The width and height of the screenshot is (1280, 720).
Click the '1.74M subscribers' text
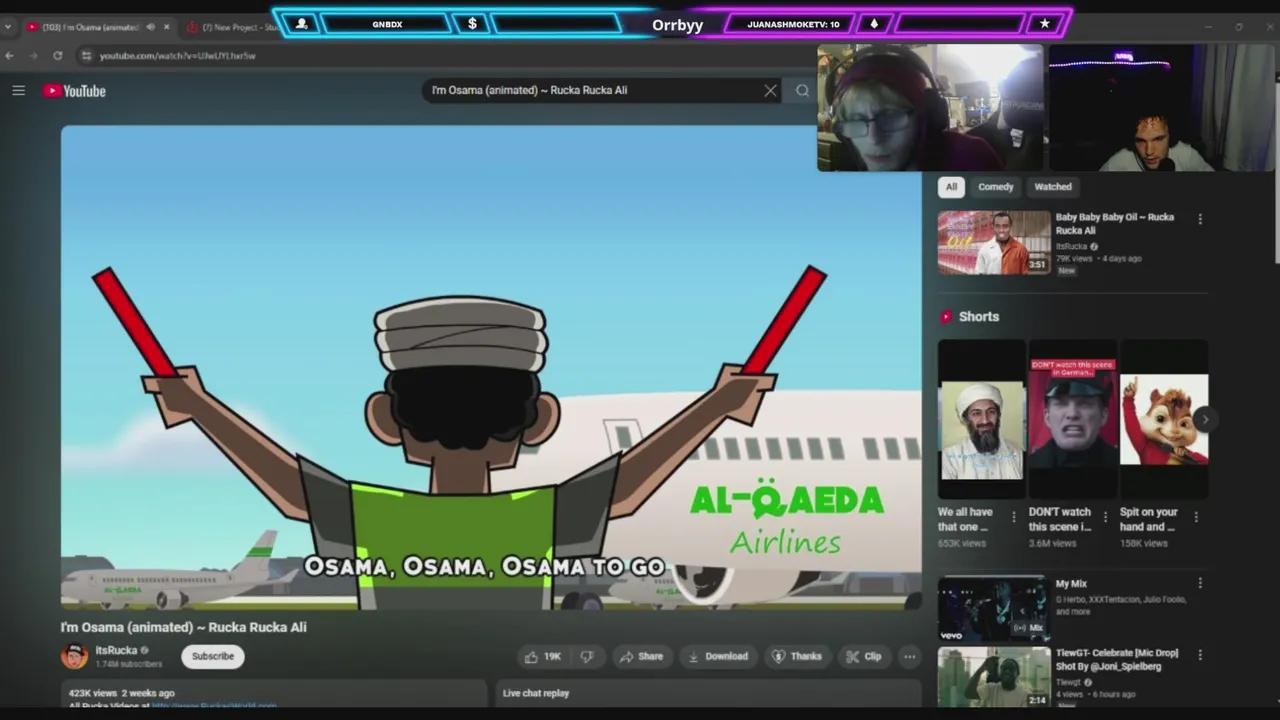click(128, 664)
